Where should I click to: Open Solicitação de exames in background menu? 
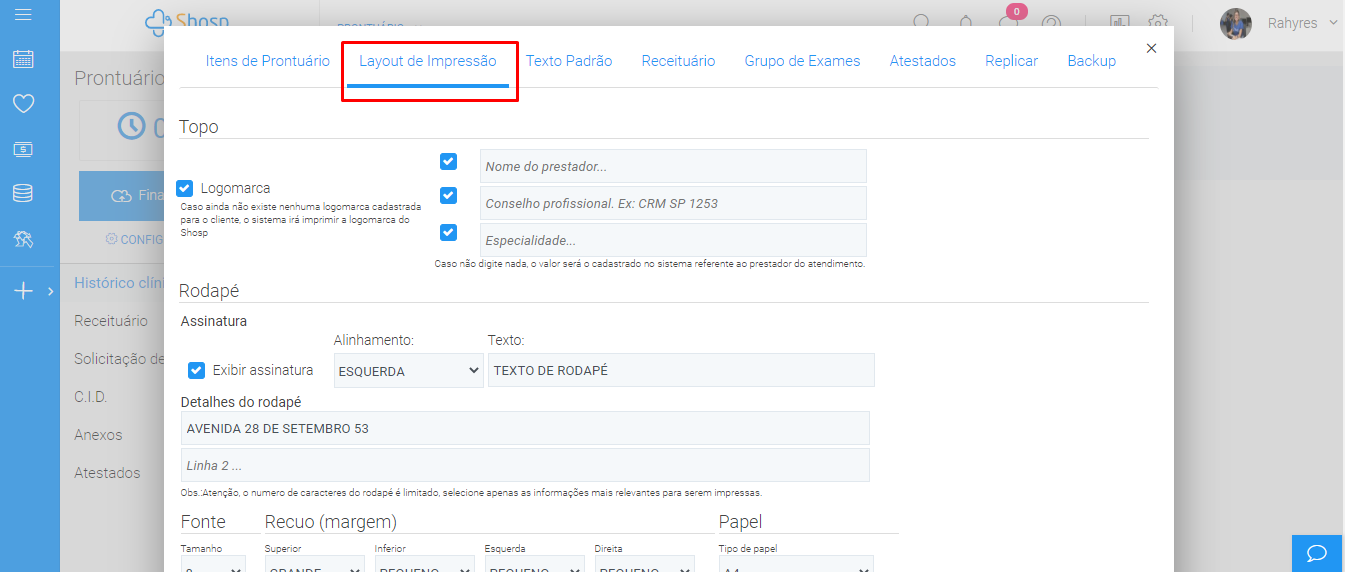click(119, 359)
